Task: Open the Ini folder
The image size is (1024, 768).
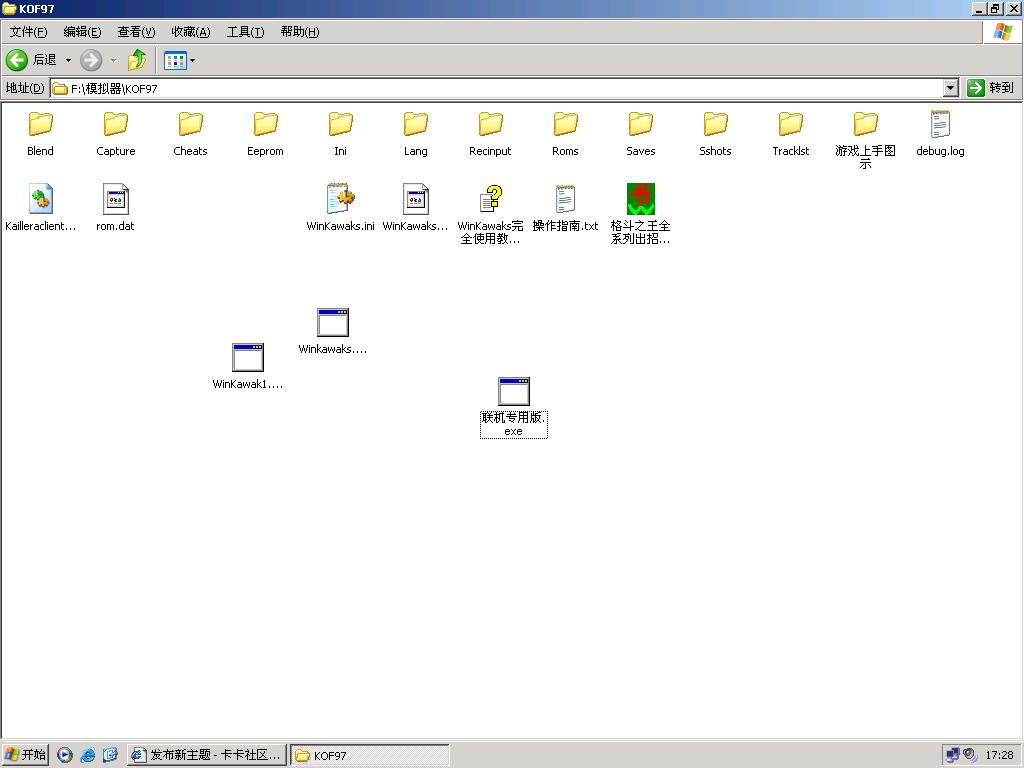Action: pyautogui.click(x=340, y=134)
